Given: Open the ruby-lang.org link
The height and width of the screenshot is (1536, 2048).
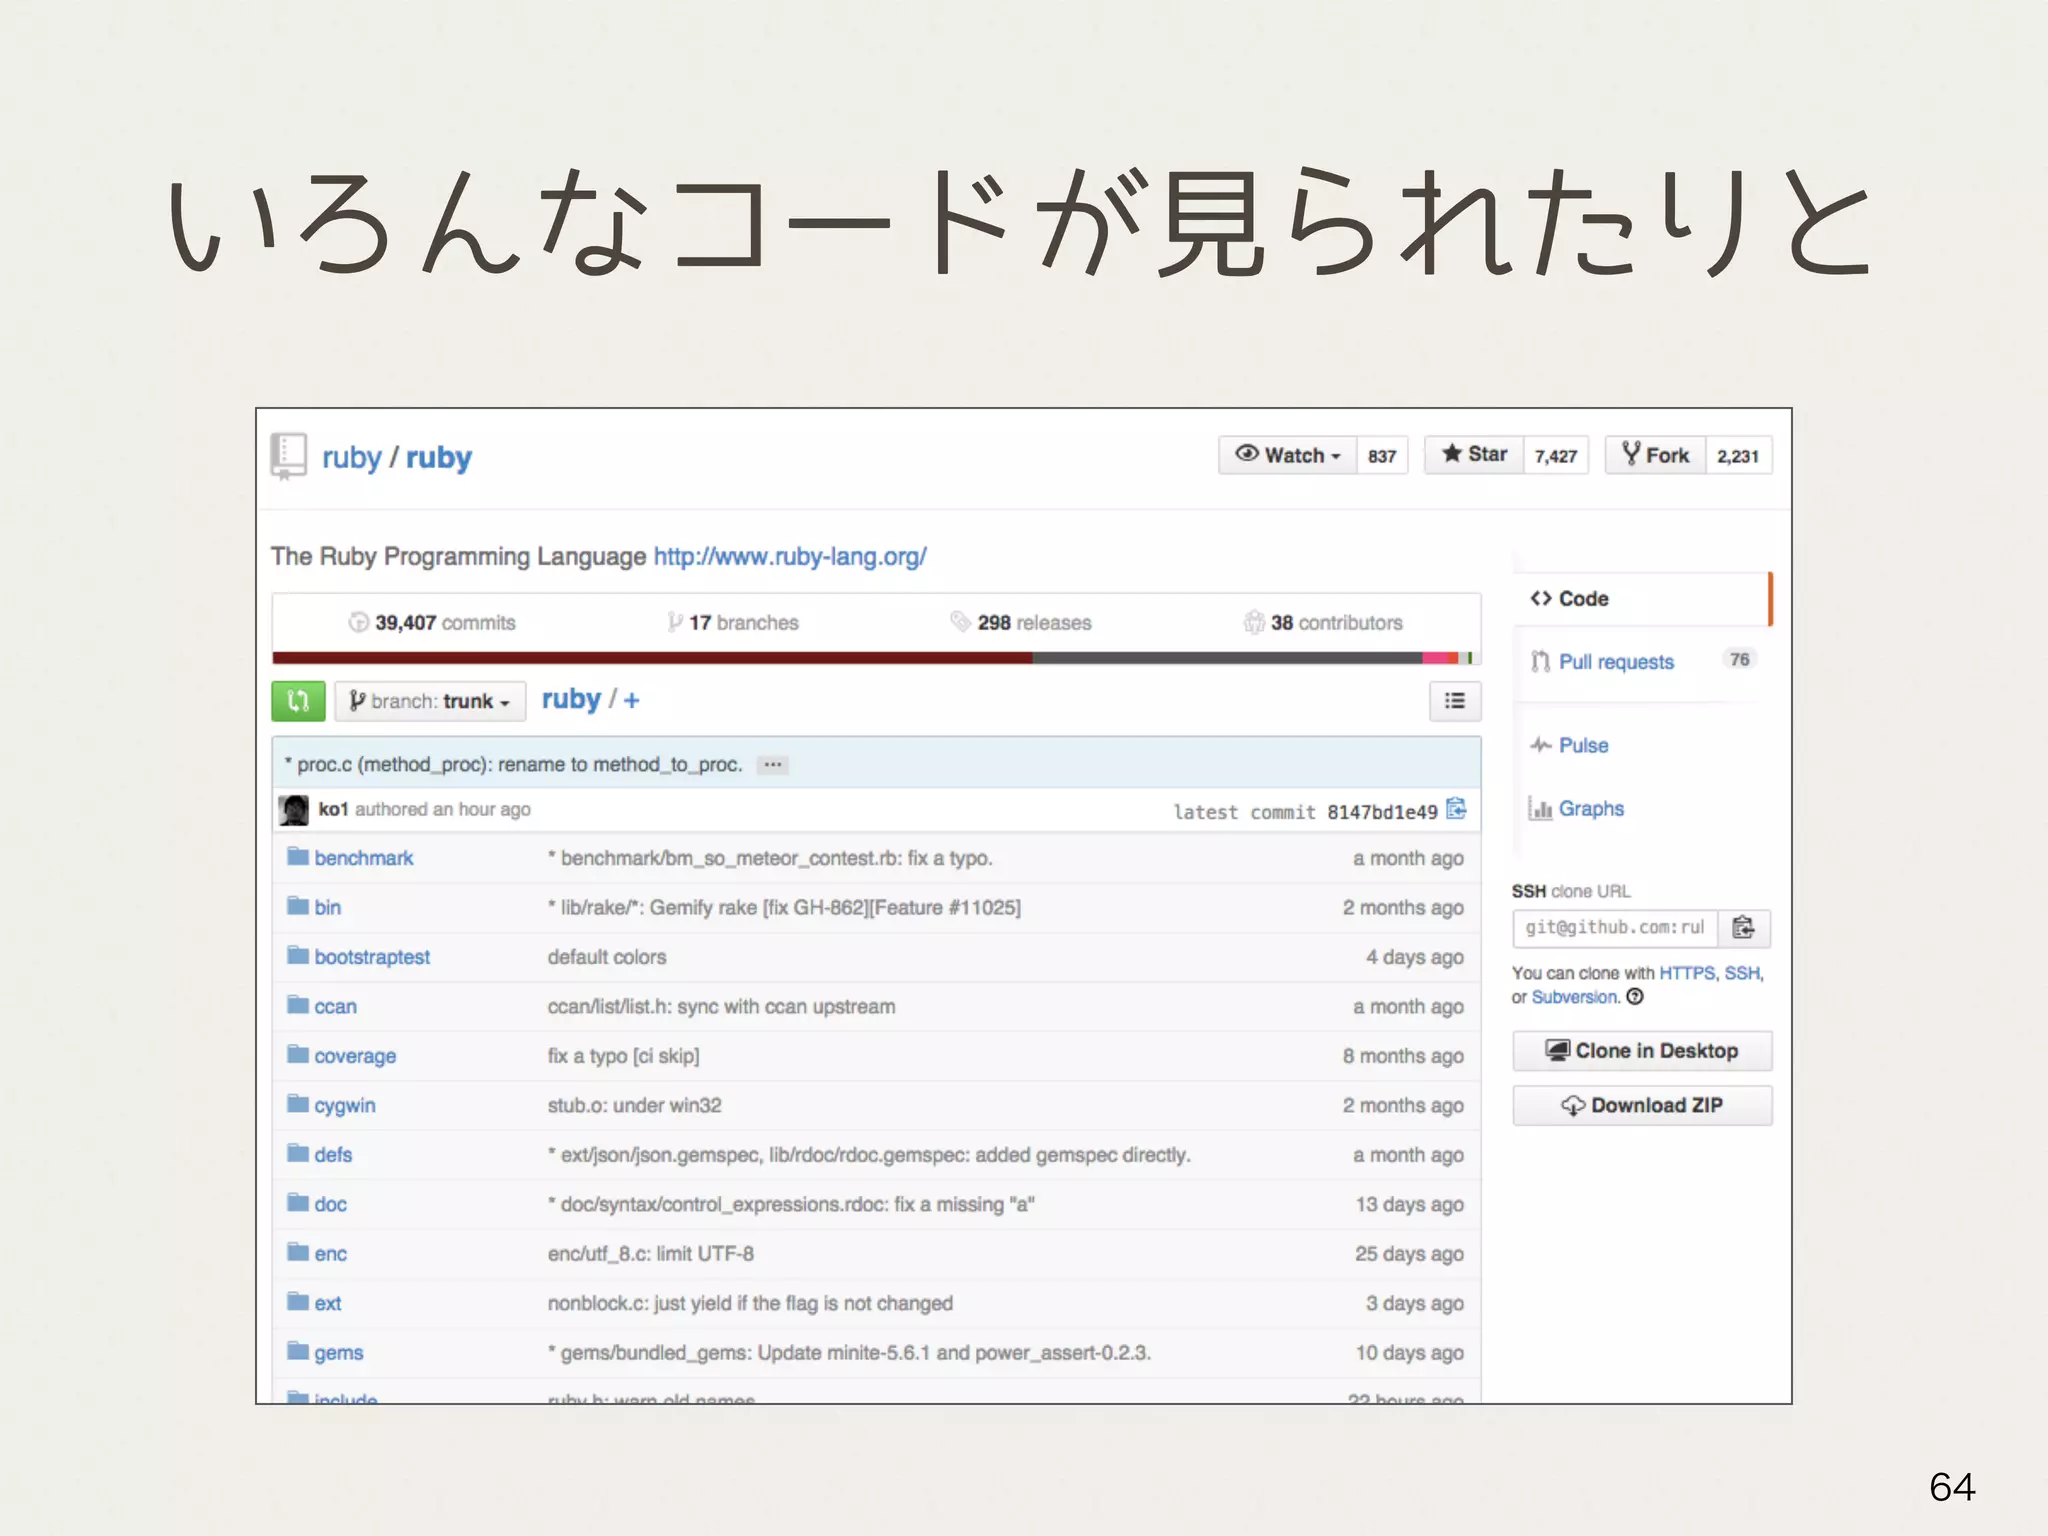Looking at the screenshot, I should tap(790, 557).
